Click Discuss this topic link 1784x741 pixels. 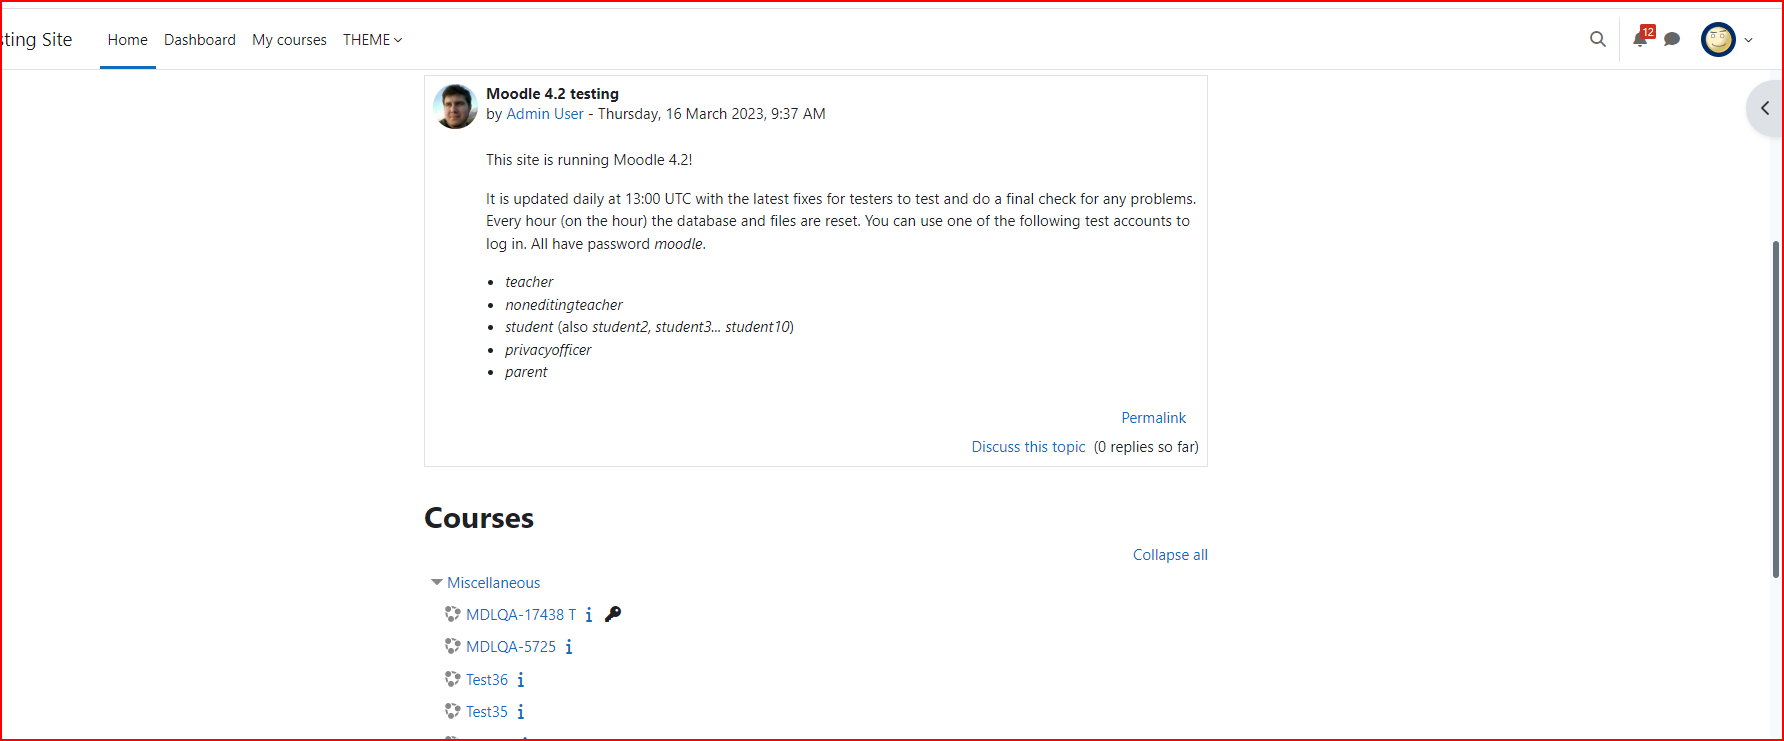[1028, 447]
